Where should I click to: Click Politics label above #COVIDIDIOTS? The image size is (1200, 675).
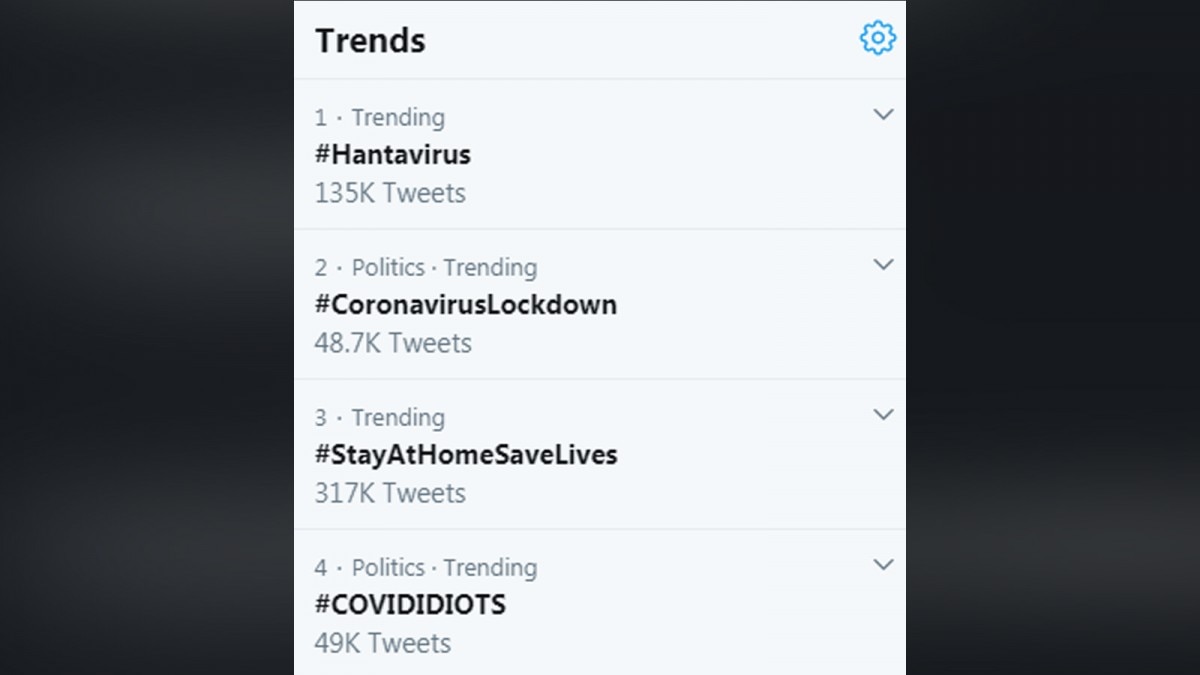[388, 568]
